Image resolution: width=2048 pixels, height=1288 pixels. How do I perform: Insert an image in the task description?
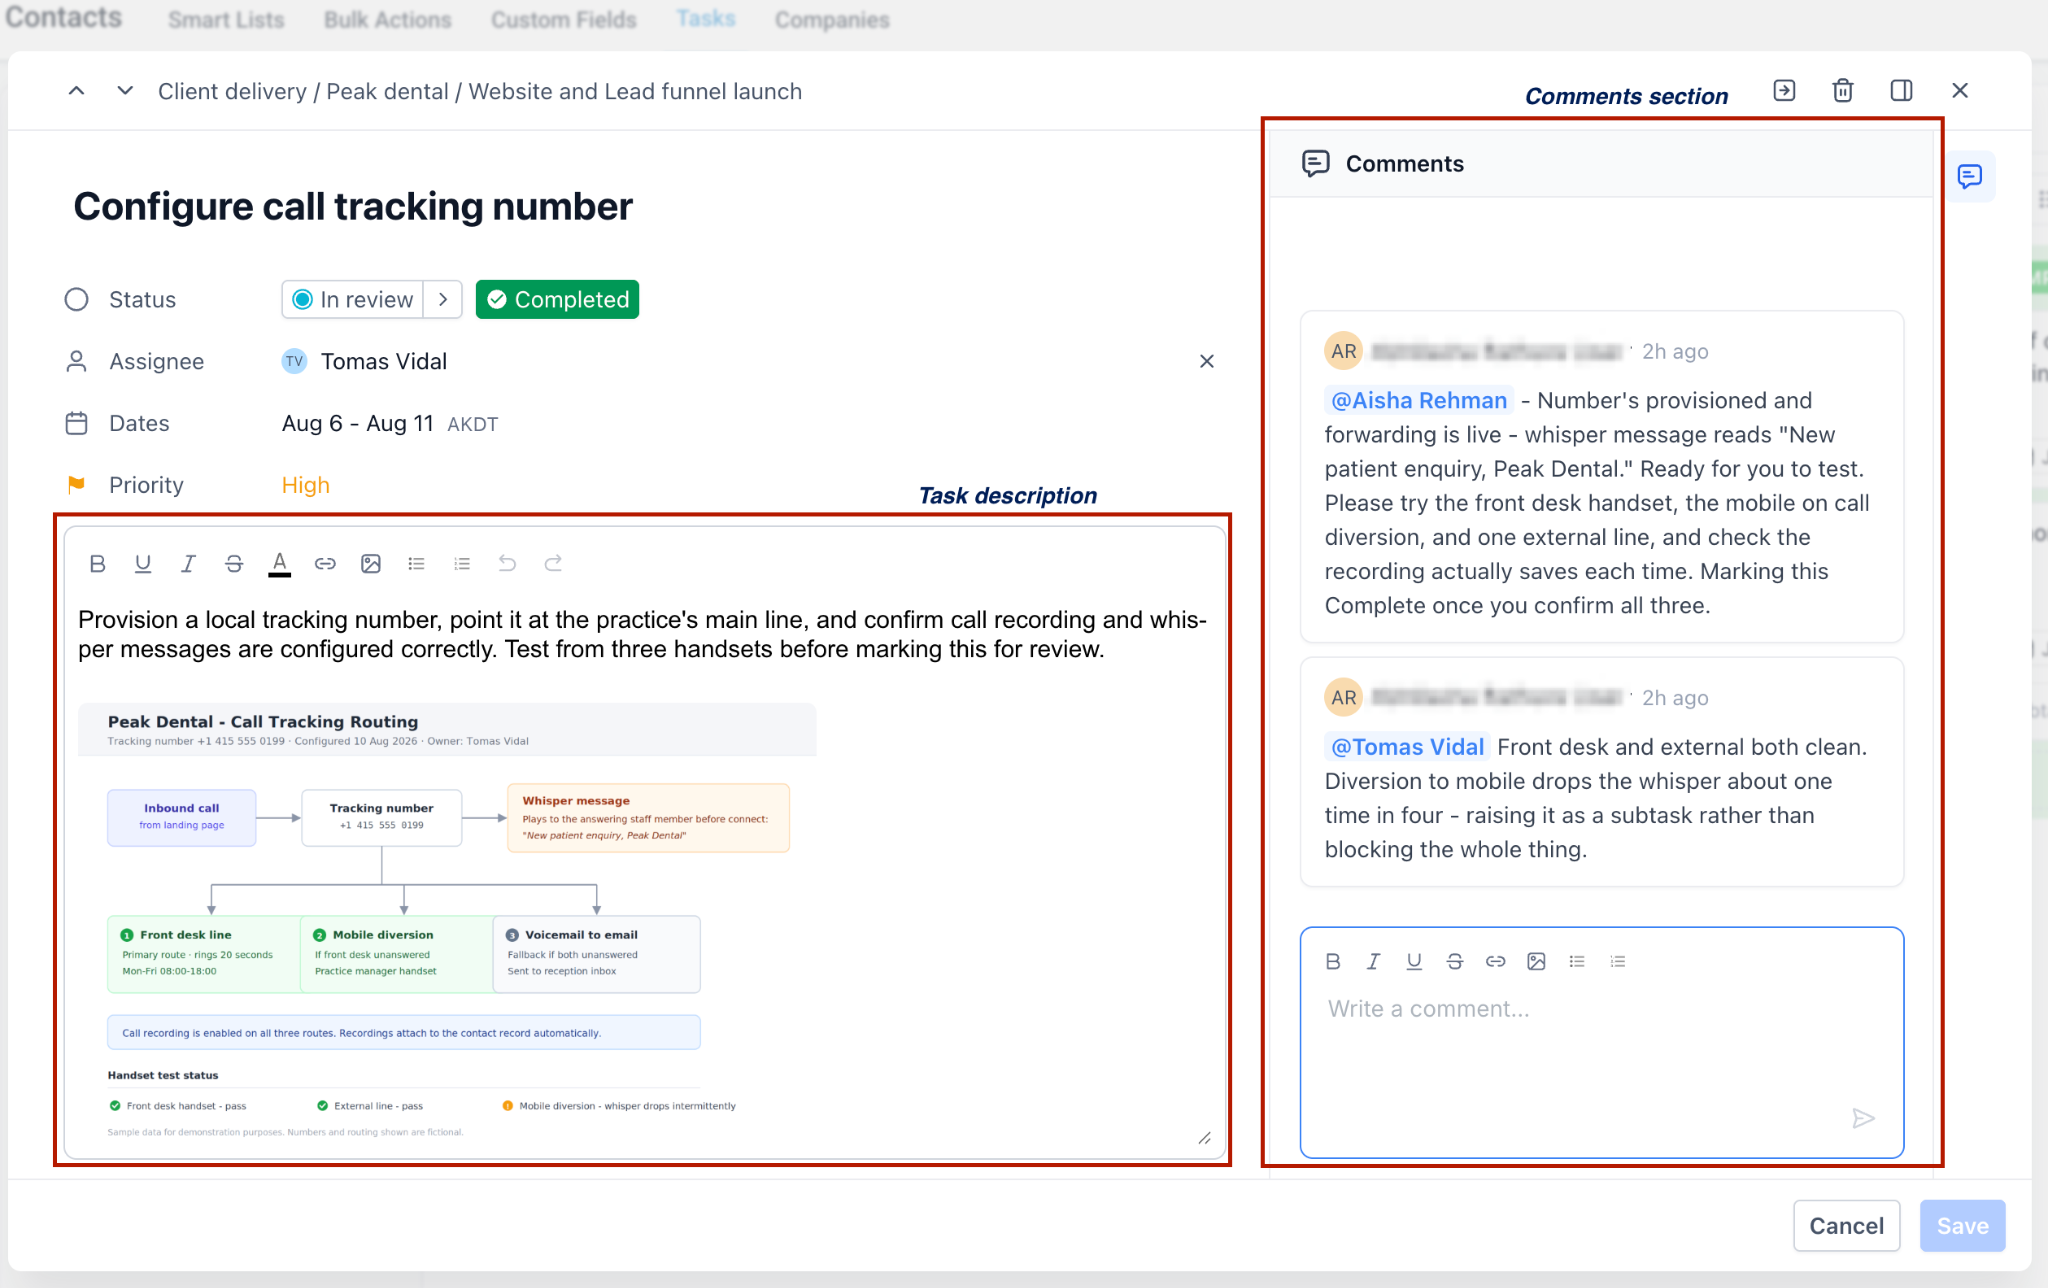point(371,564)
